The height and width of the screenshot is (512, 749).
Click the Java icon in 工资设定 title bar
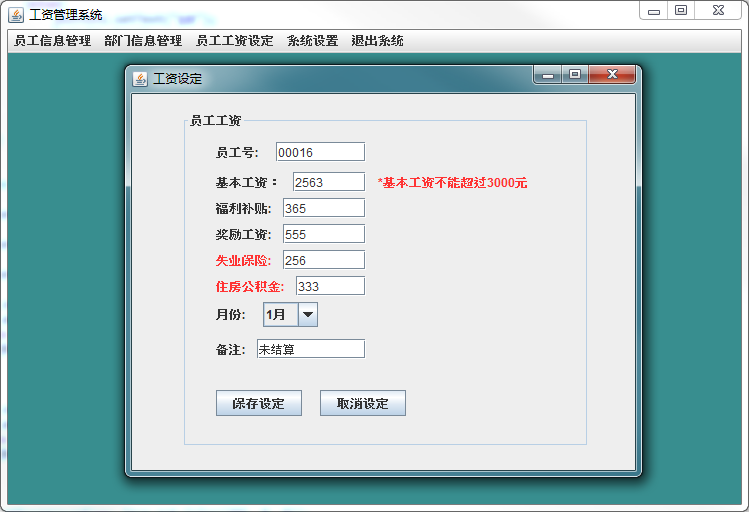(140, 79)
